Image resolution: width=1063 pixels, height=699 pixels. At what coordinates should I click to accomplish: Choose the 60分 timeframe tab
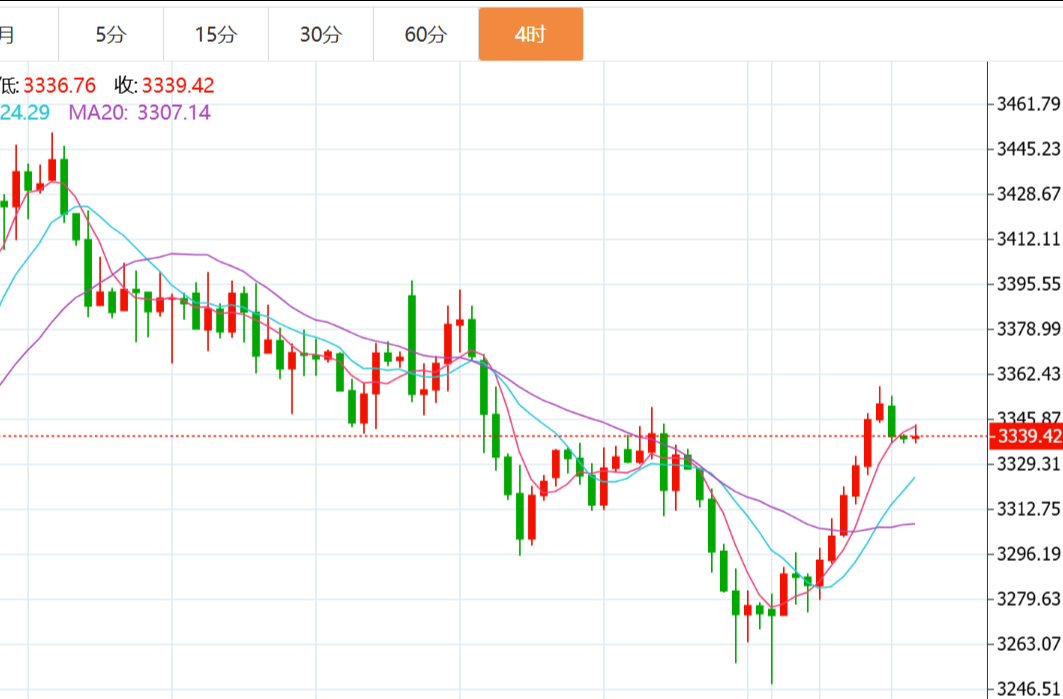426,35
